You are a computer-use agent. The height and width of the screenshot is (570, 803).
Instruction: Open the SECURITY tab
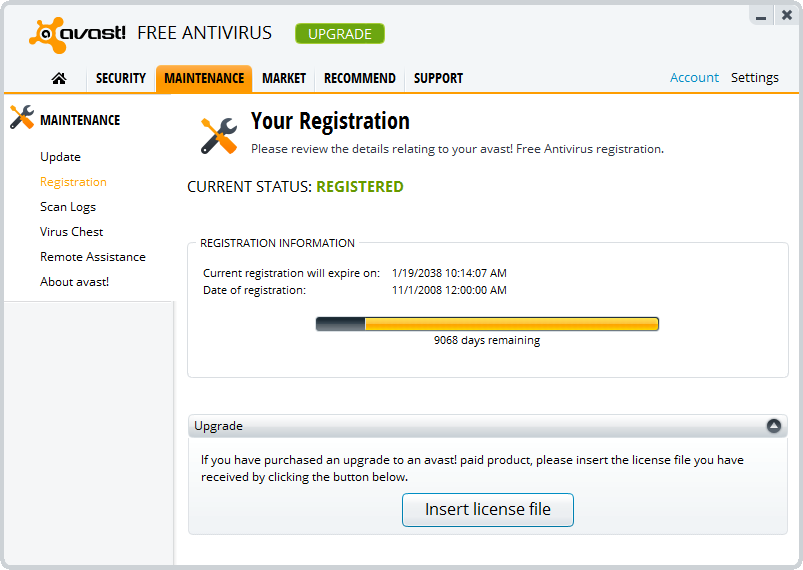pos(121,78)
